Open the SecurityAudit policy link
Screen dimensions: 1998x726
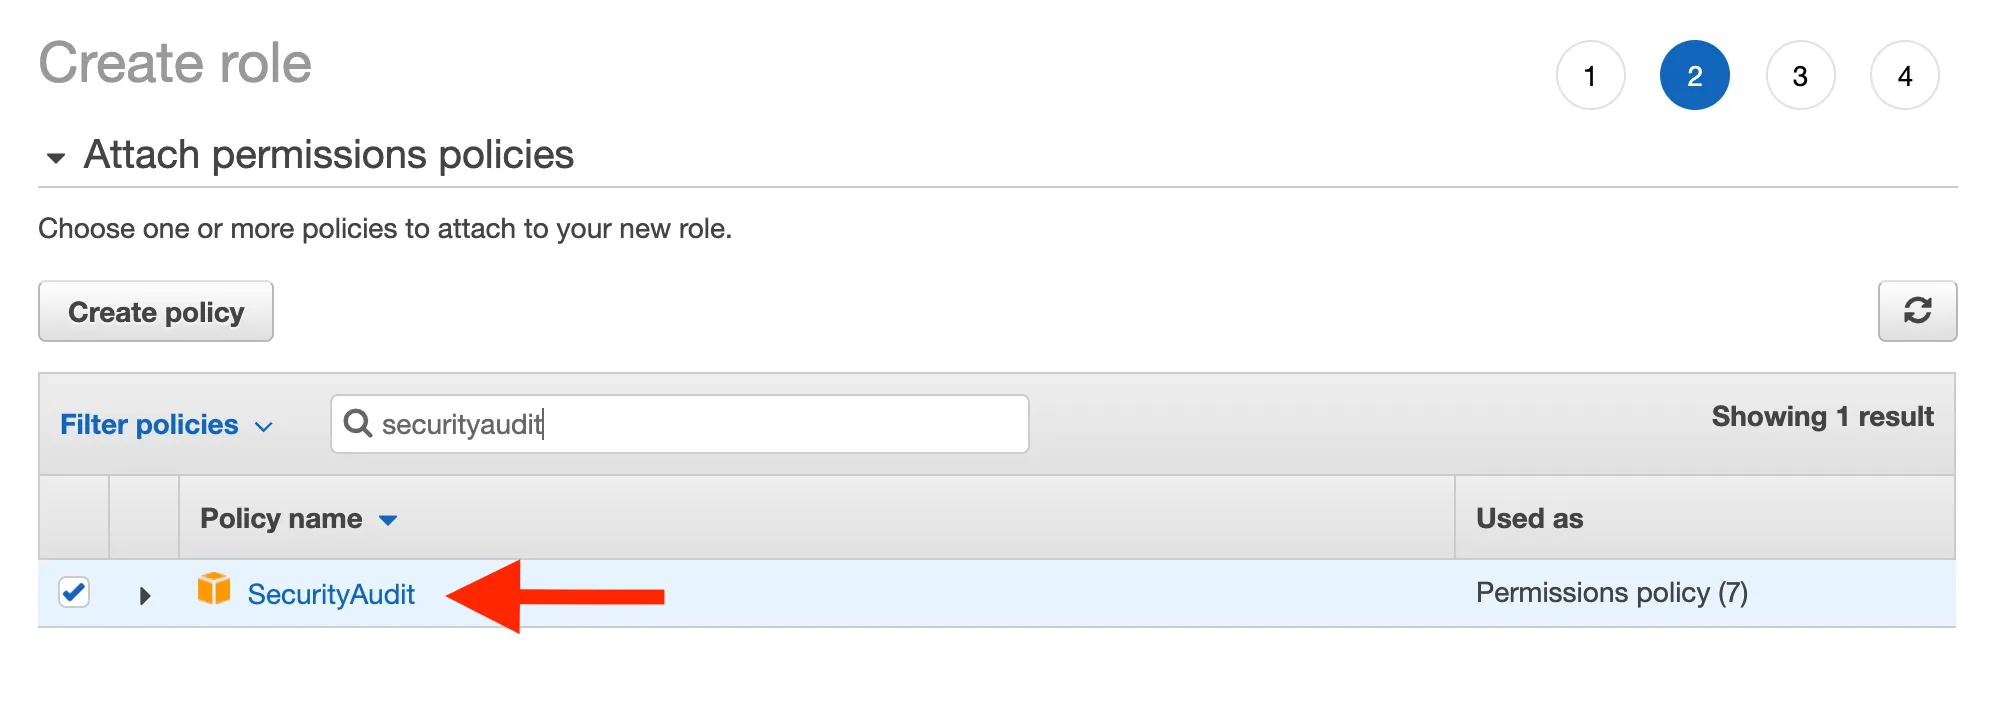(331, 595)
